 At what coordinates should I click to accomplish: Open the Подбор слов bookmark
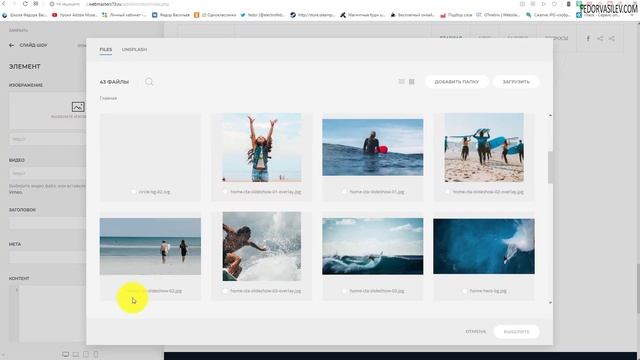click(x=456, y=15)
